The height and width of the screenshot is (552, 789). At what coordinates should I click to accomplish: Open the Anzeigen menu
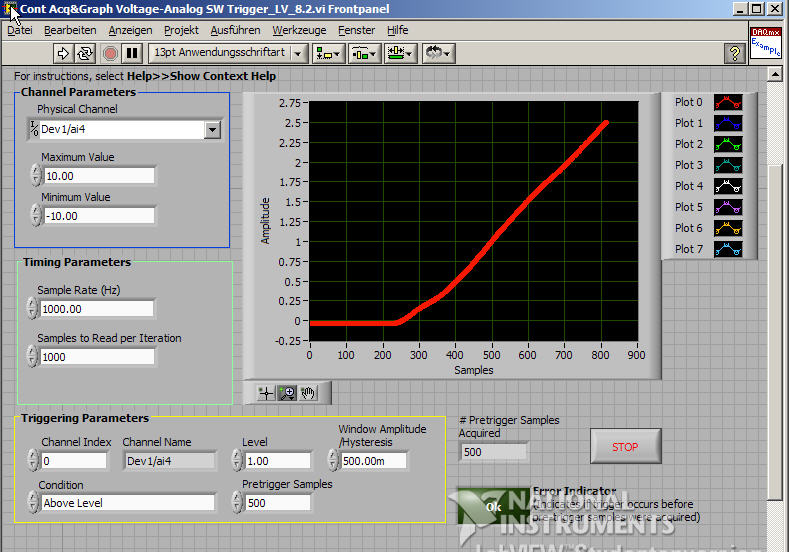coord(130,30)
